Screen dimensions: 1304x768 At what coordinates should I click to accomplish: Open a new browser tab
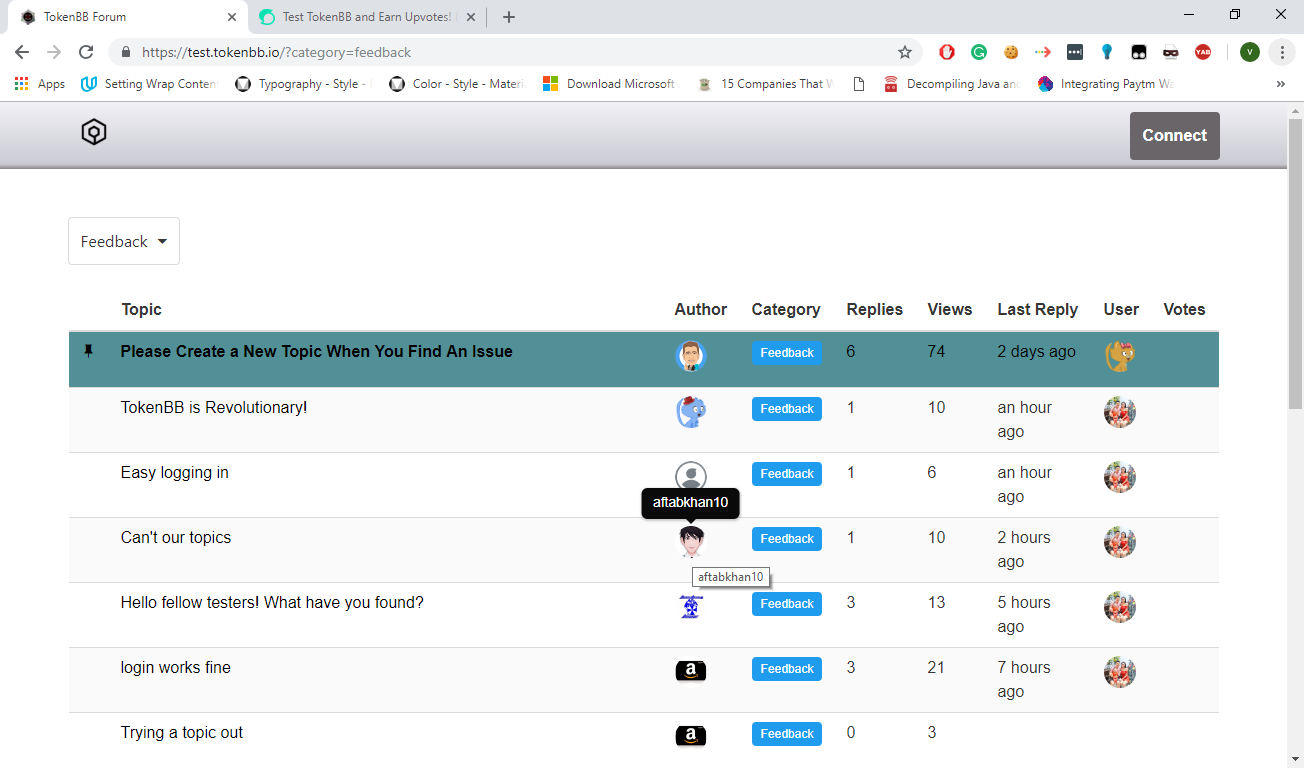pyautogui.click(x=509, y=17)
